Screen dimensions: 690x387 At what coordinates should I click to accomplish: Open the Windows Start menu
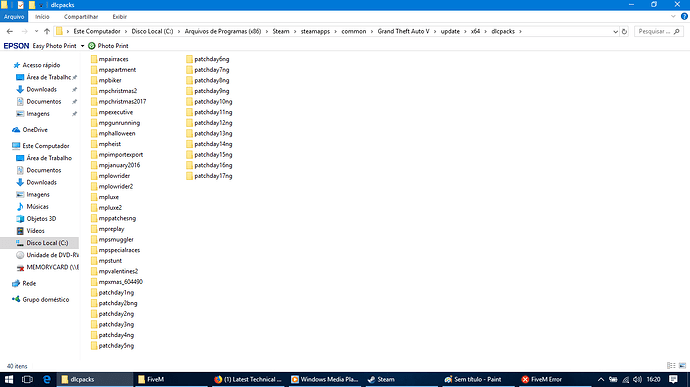[8, 380]
